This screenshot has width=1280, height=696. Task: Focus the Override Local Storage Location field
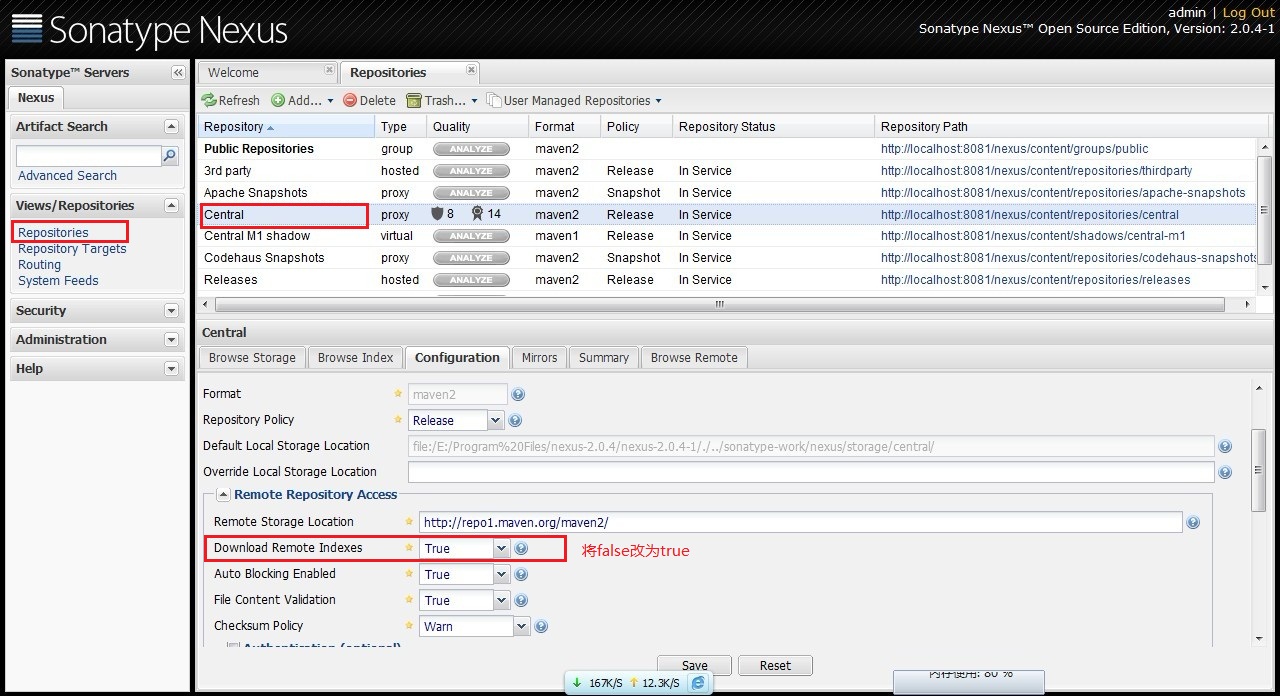click(x=811, y=472)
